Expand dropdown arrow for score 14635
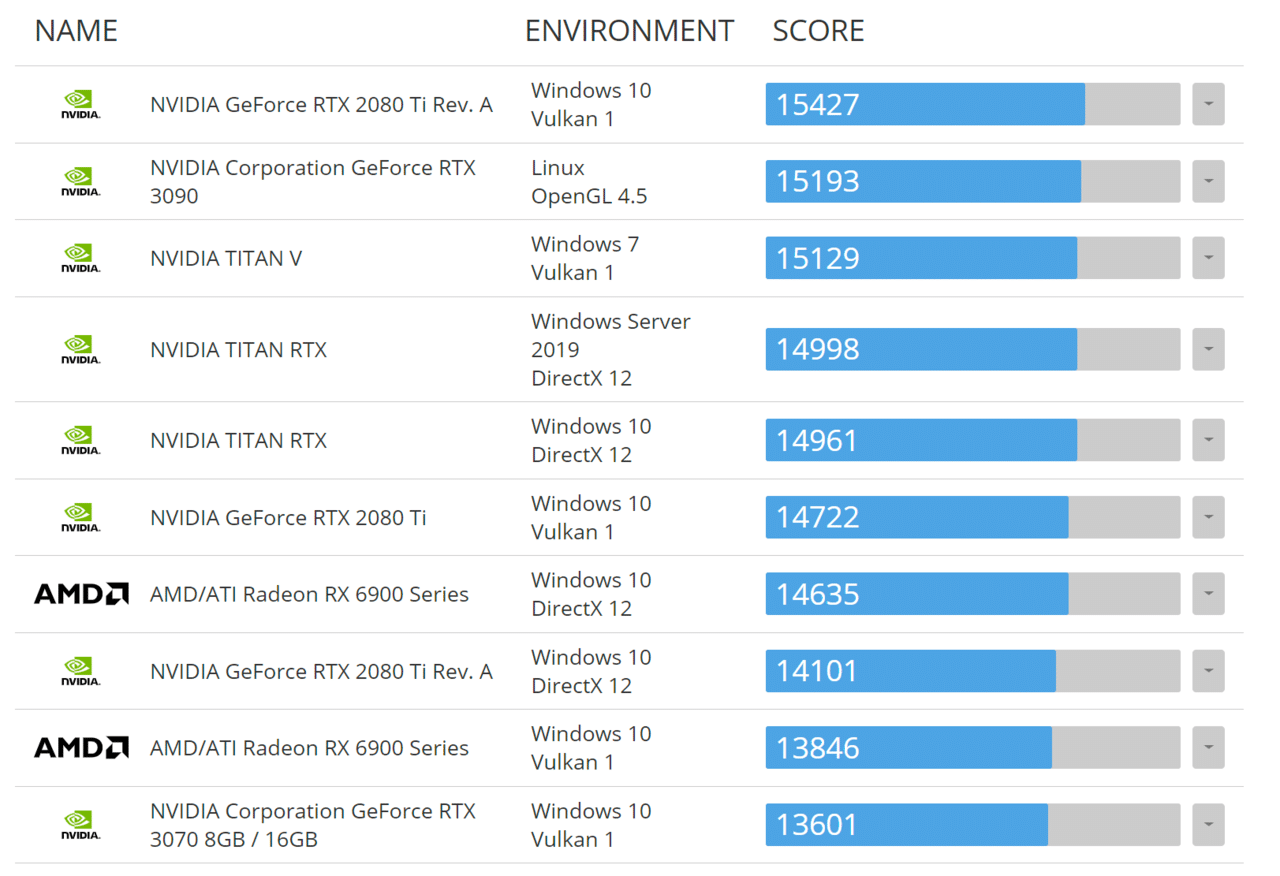 pyautogui.click(x=1208, y=594)
